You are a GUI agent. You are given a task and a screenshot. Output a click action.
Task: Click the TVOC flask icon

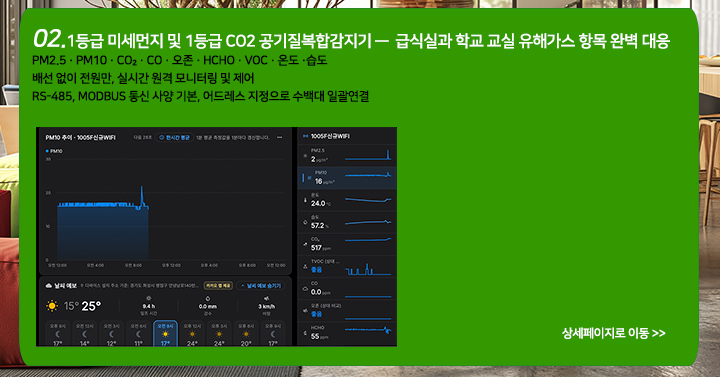(305, 267)
